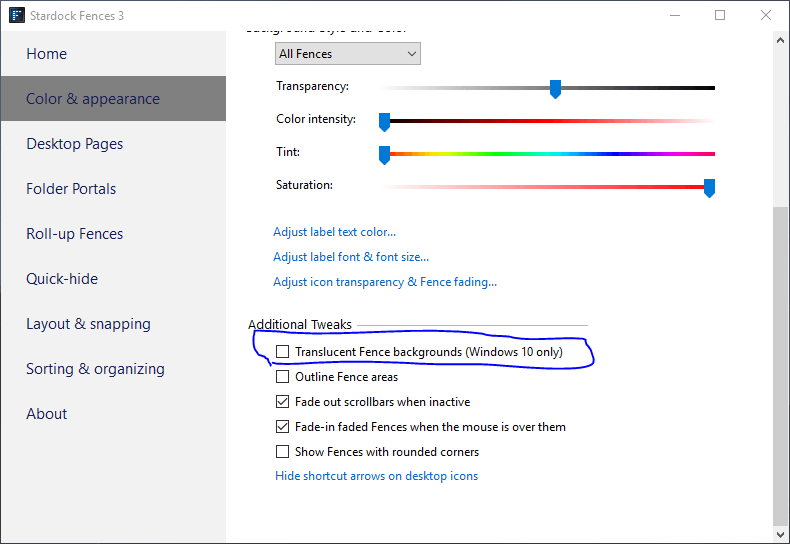Uncheck Fade-in faded Fences on mouse over
Image resolution: width=790 pixels, height=544 pixels.
283,427
